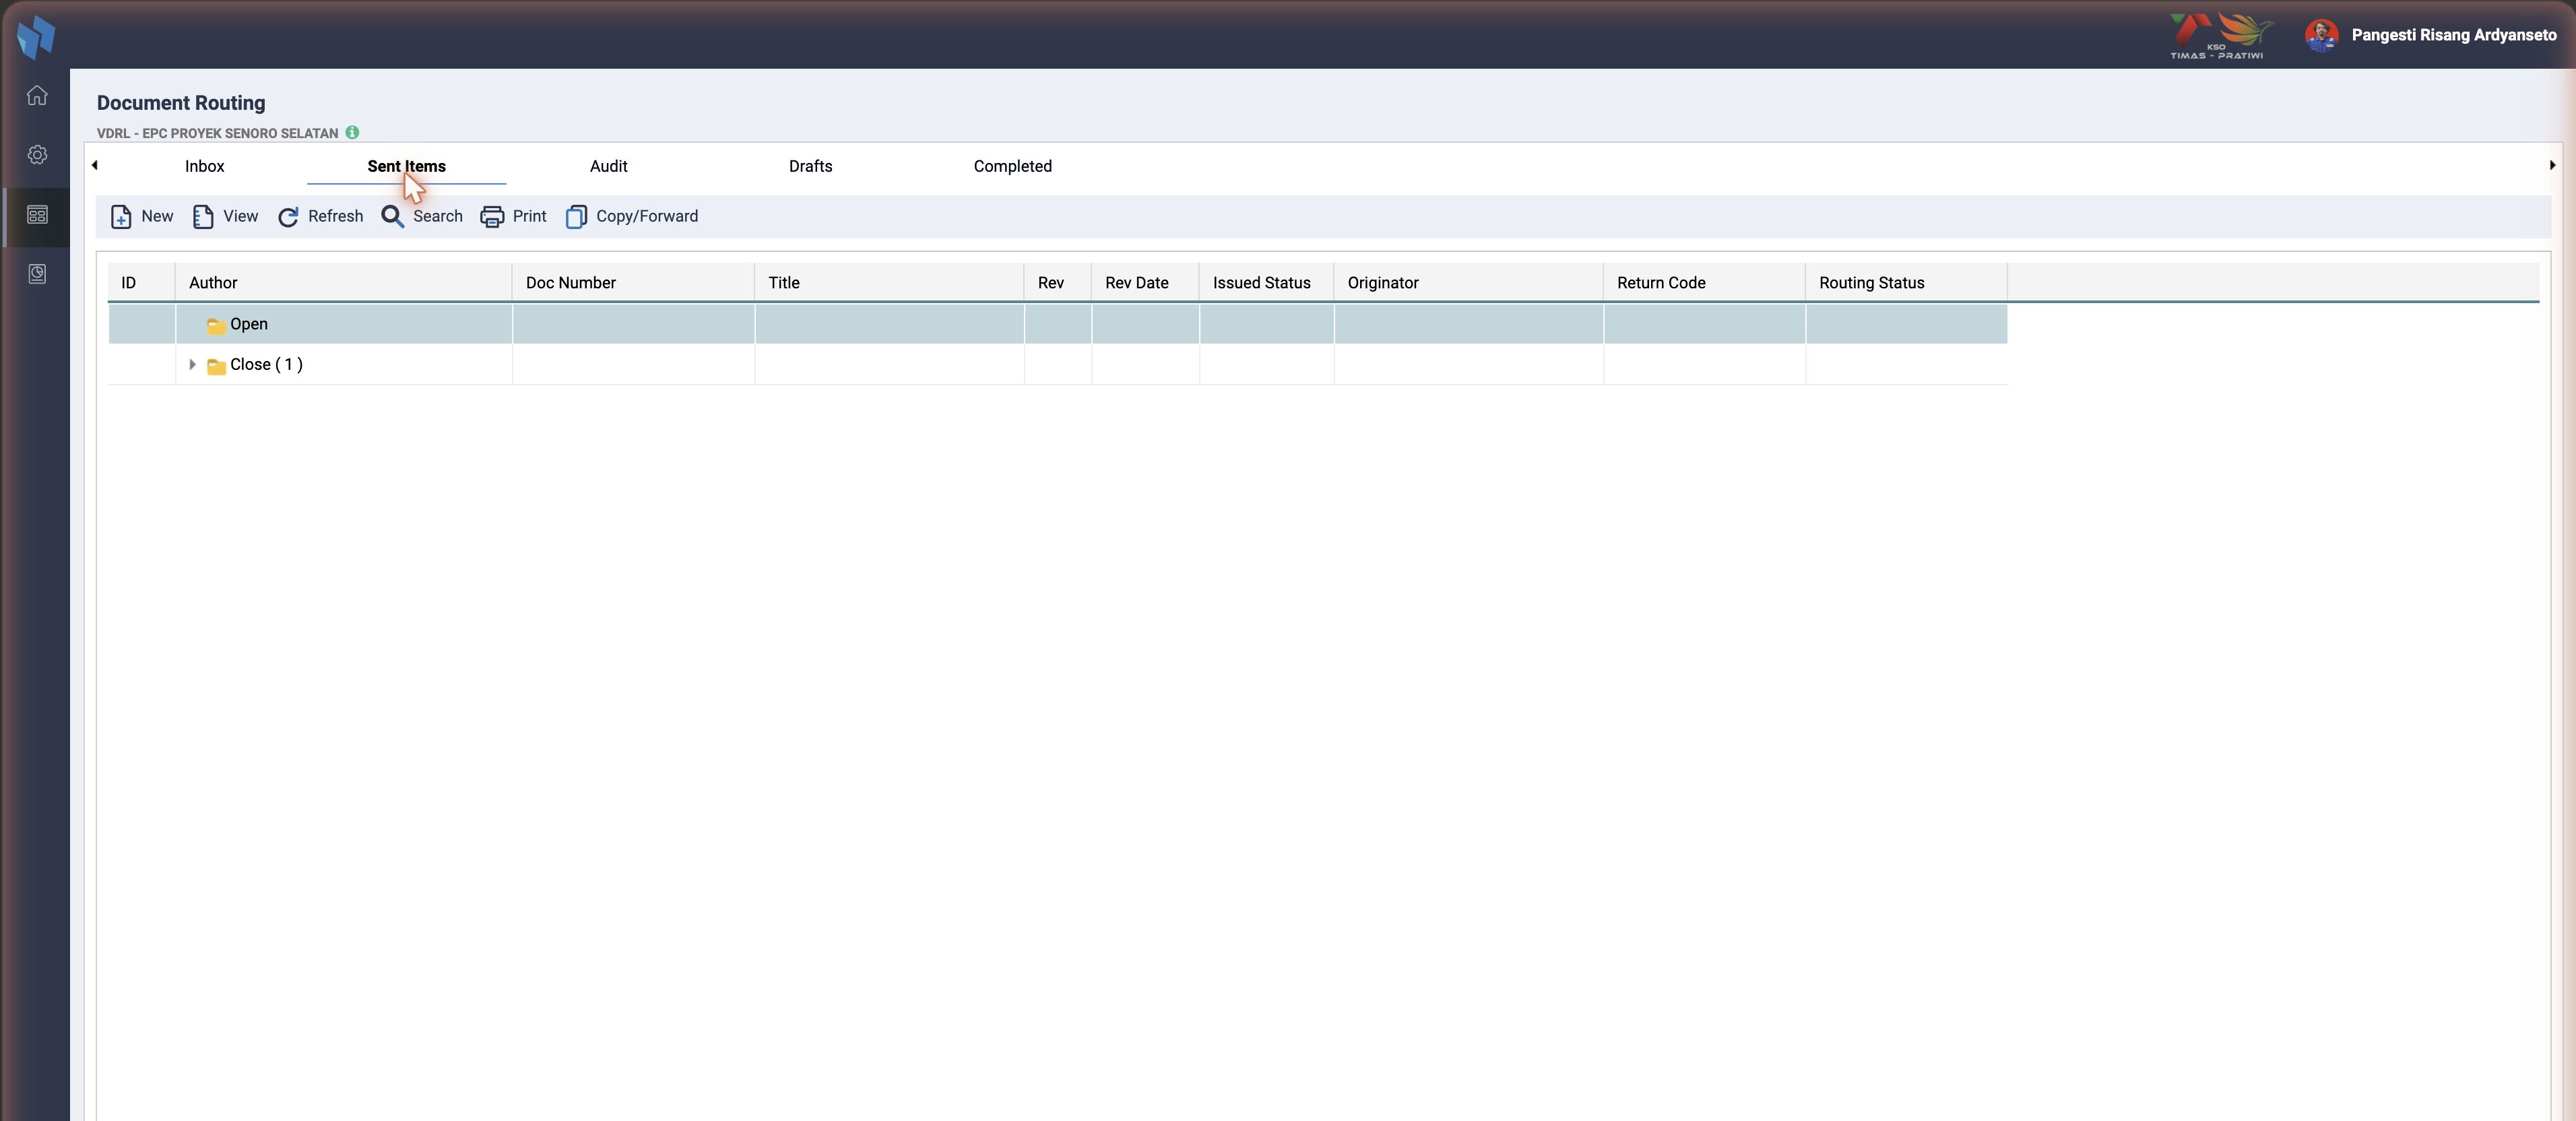Open Pangesti Risang Ardyanseto user profile
2576x1121 pixels.
(x=2430, y=35)
